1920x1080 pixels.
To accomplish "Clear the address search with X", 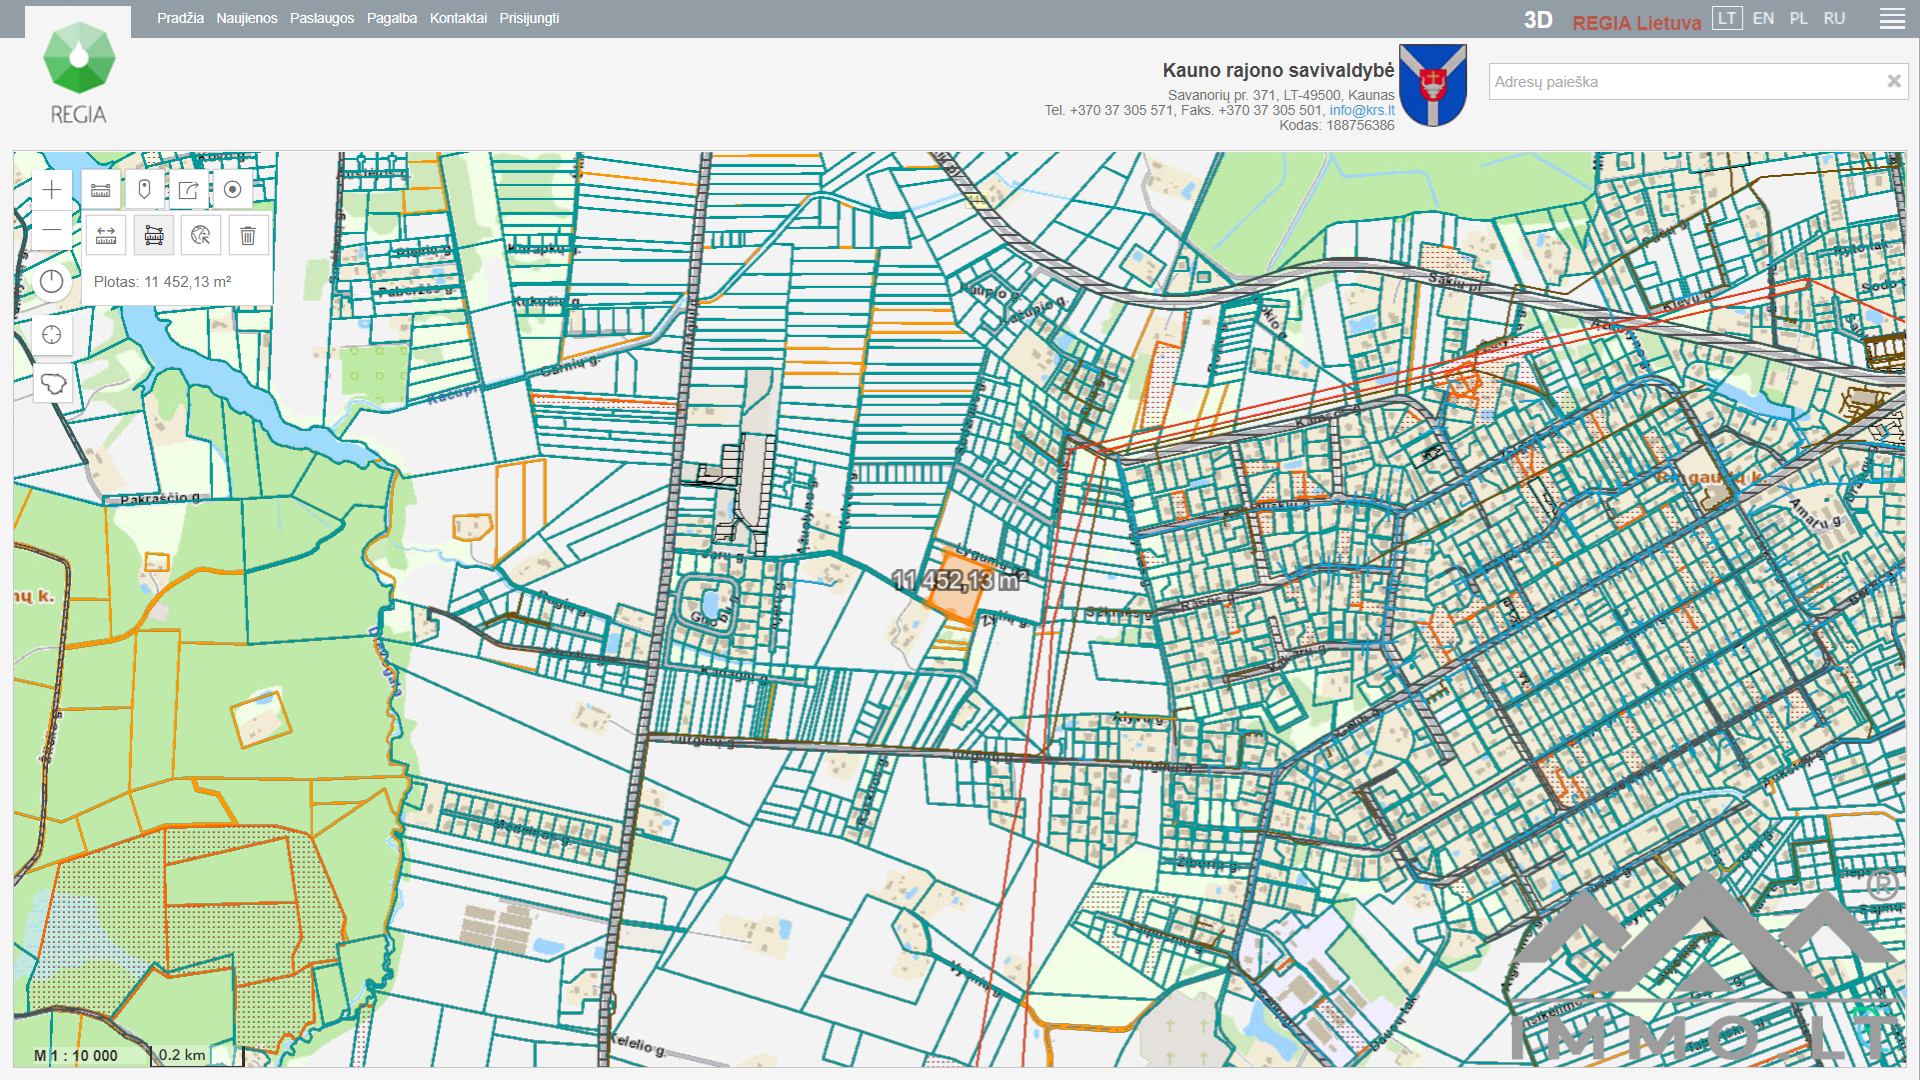I will (1893, 82).
